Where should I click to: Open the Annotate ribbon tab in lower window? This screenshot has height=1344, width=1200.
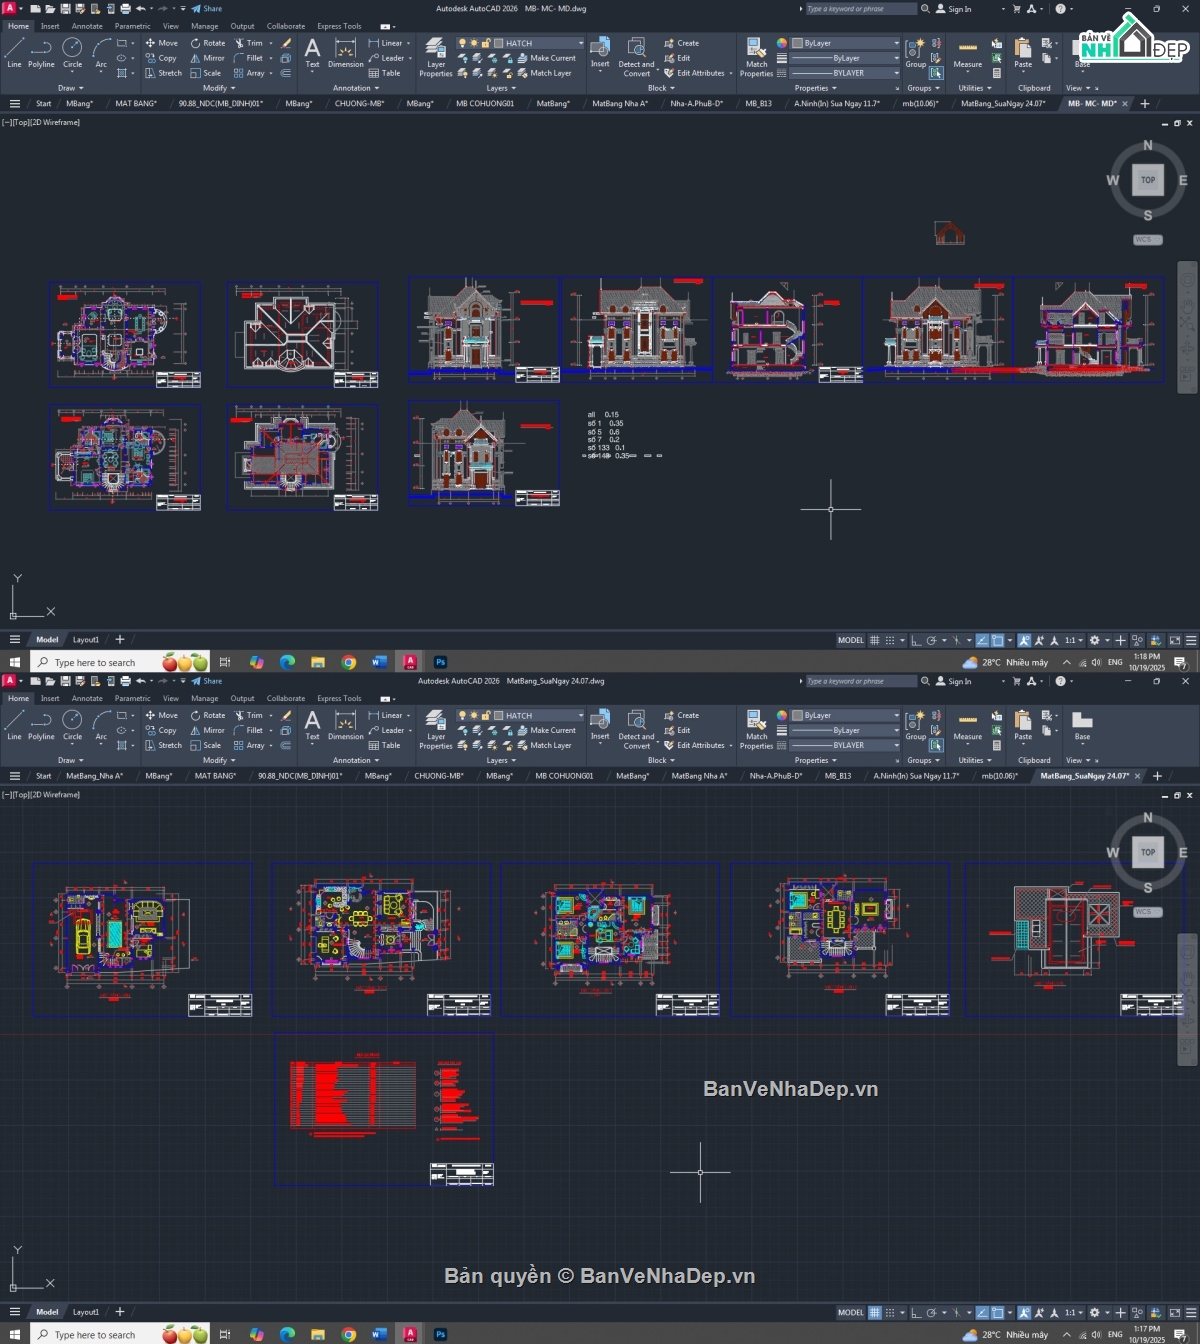[x=87, y=699]
